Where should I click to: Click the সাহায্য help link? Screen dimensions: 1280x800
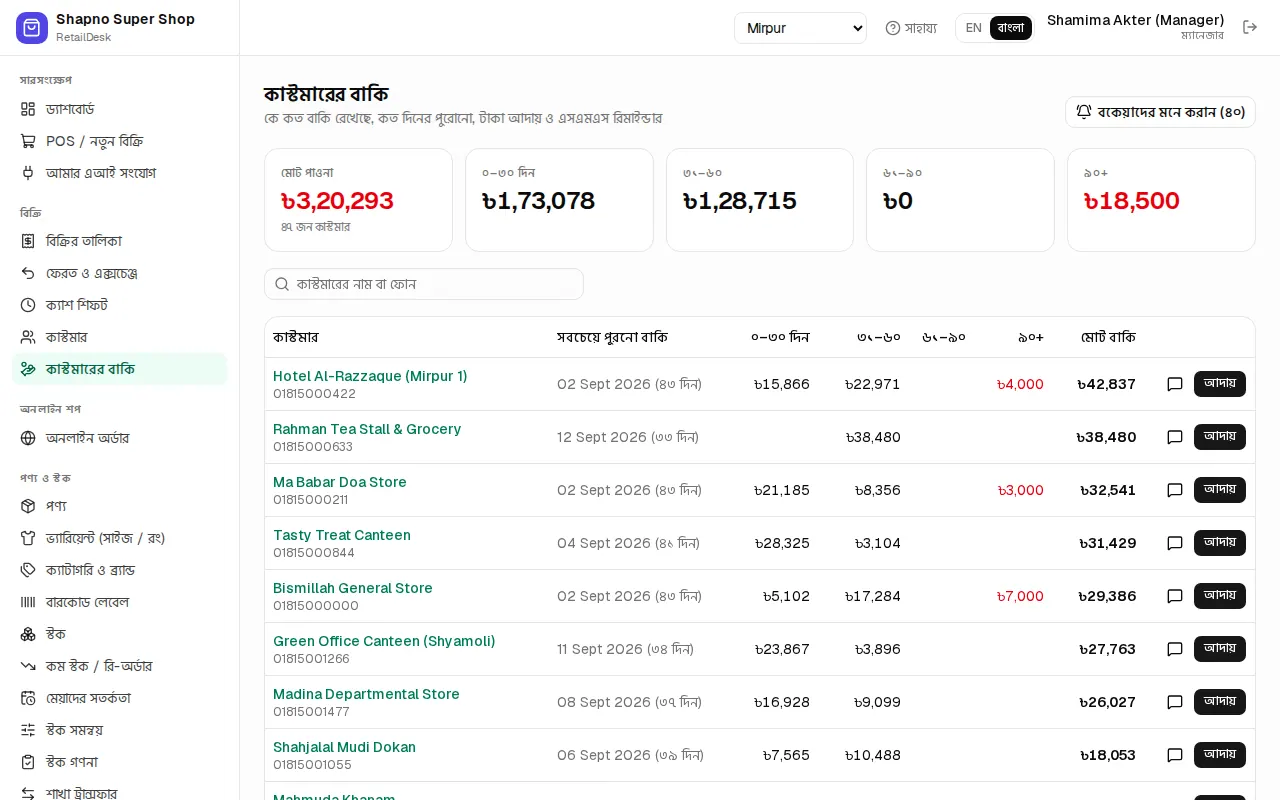[911, 28]
